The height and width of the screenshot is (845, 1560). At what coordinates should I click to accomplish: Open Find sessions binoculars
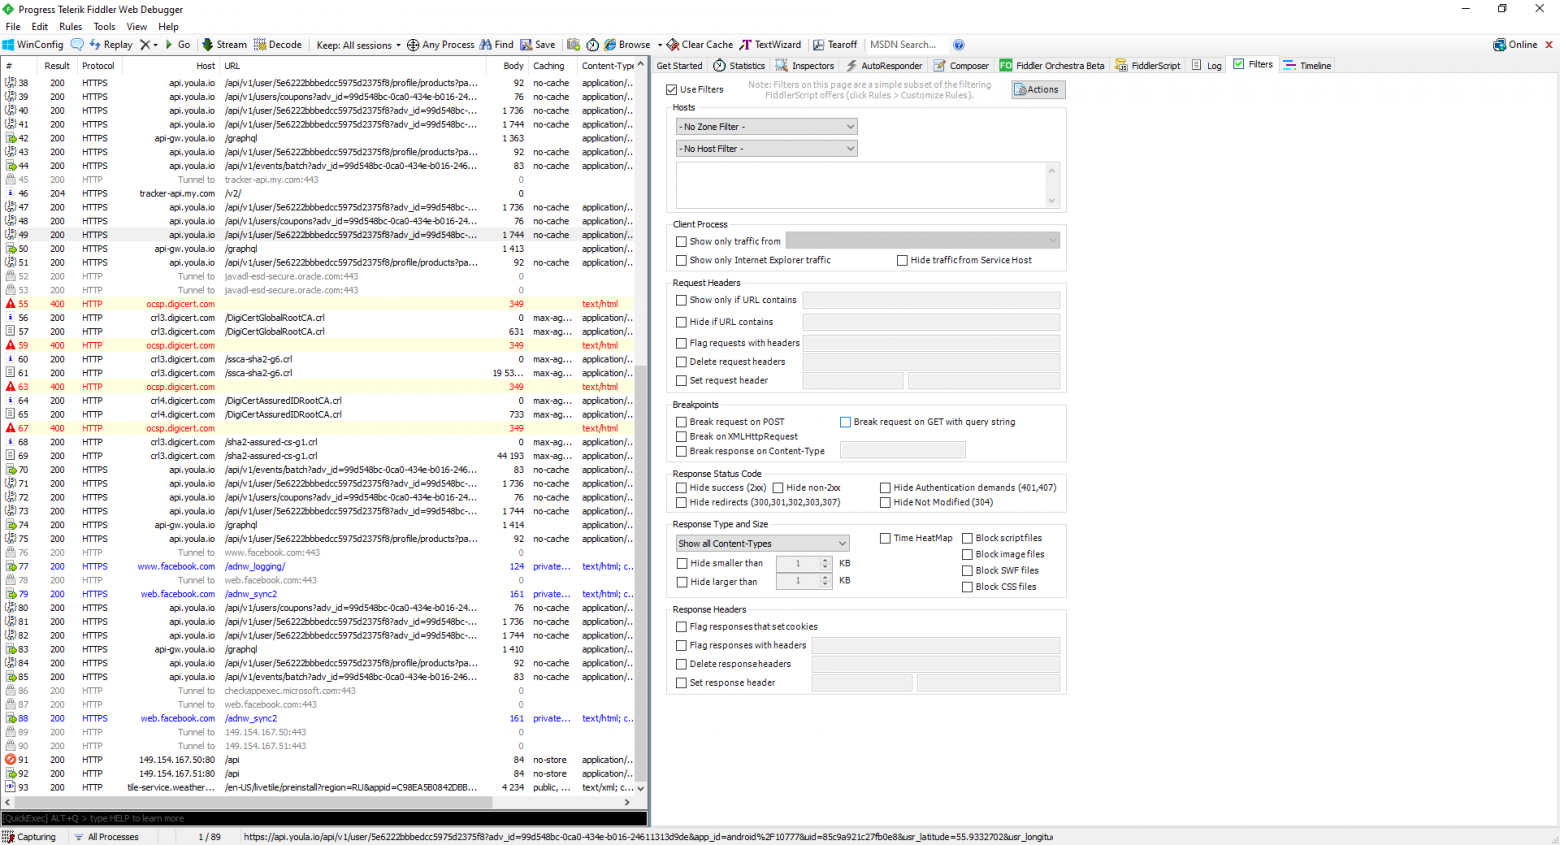(496, 44)
